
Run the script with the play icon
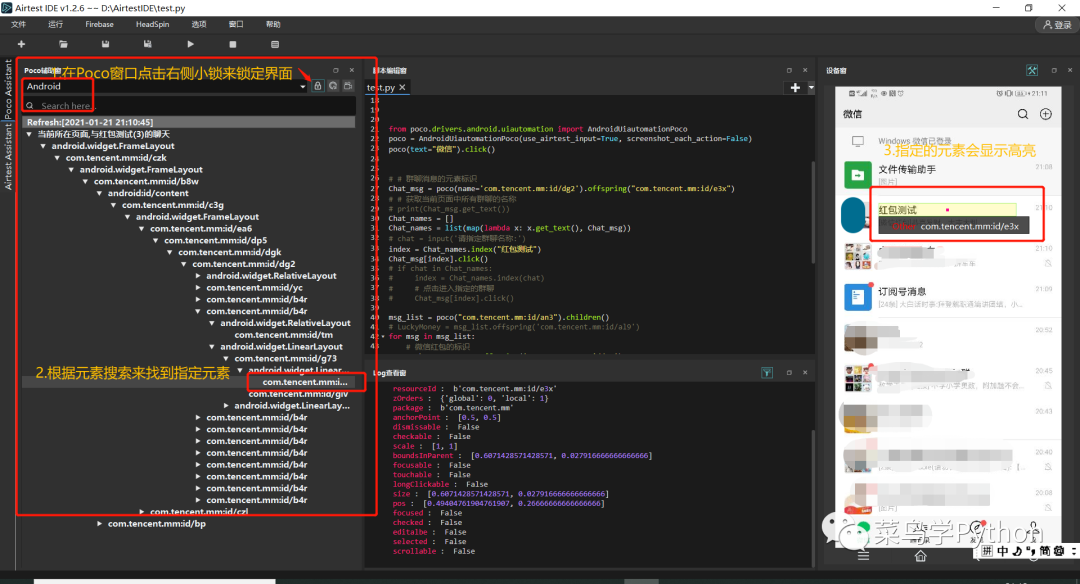(191, 44)
